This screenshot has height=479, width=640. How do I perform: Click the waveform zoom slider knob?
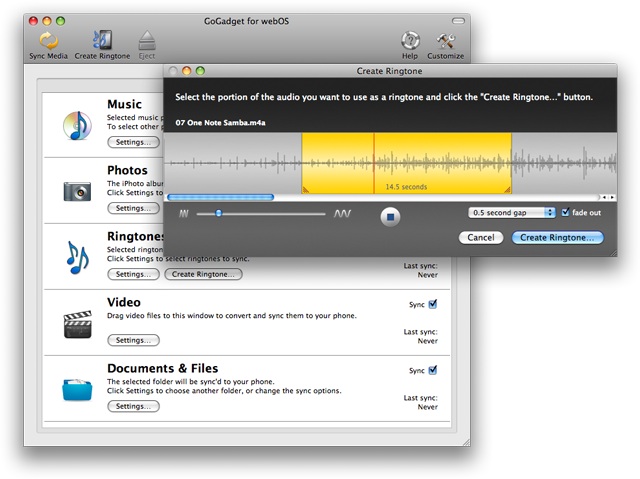point(219,213)
